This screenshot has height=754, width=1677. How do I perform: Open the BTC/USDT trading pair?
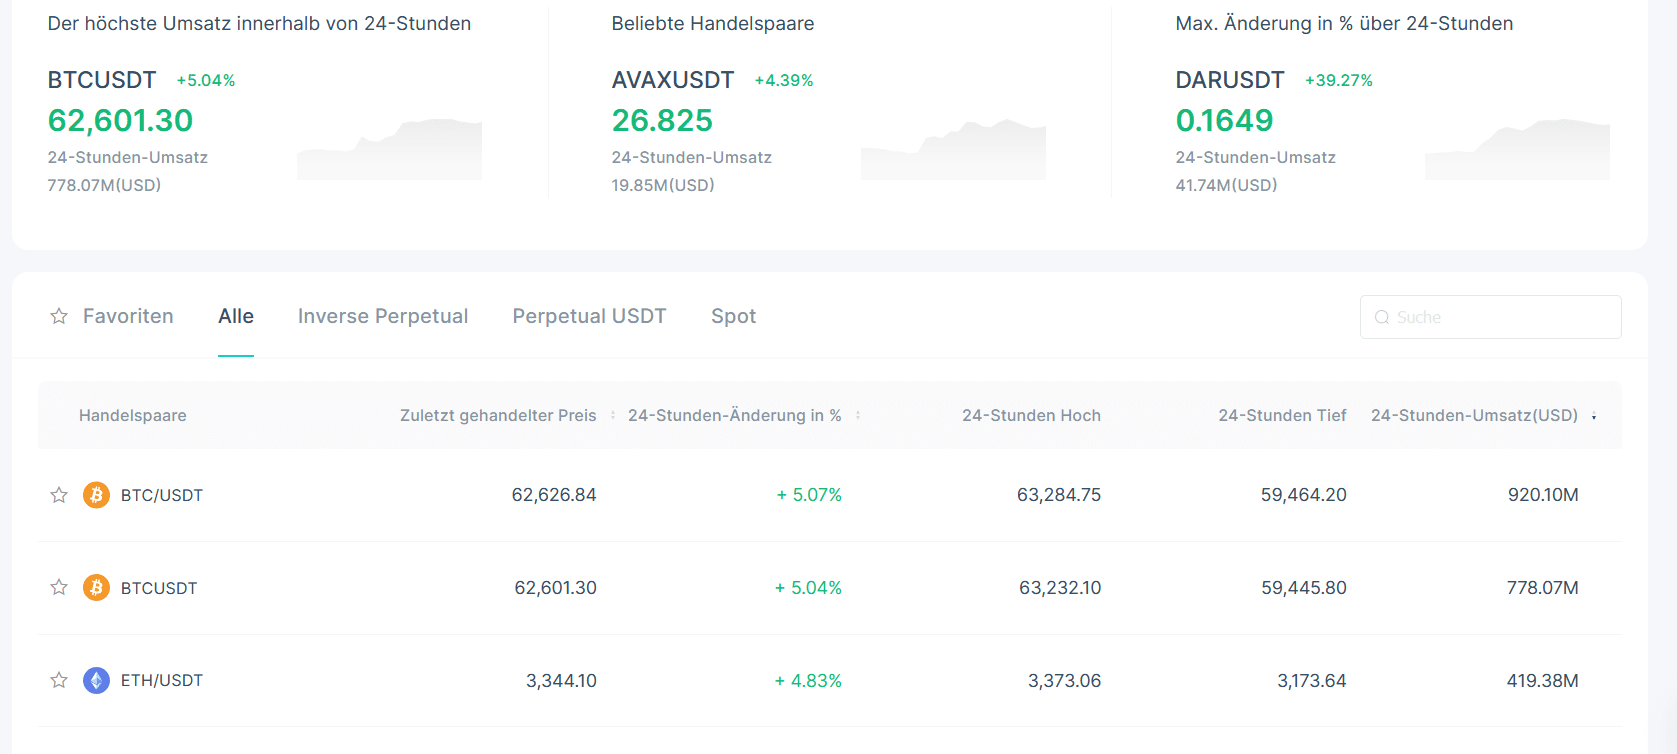click(x=162, y=495)
